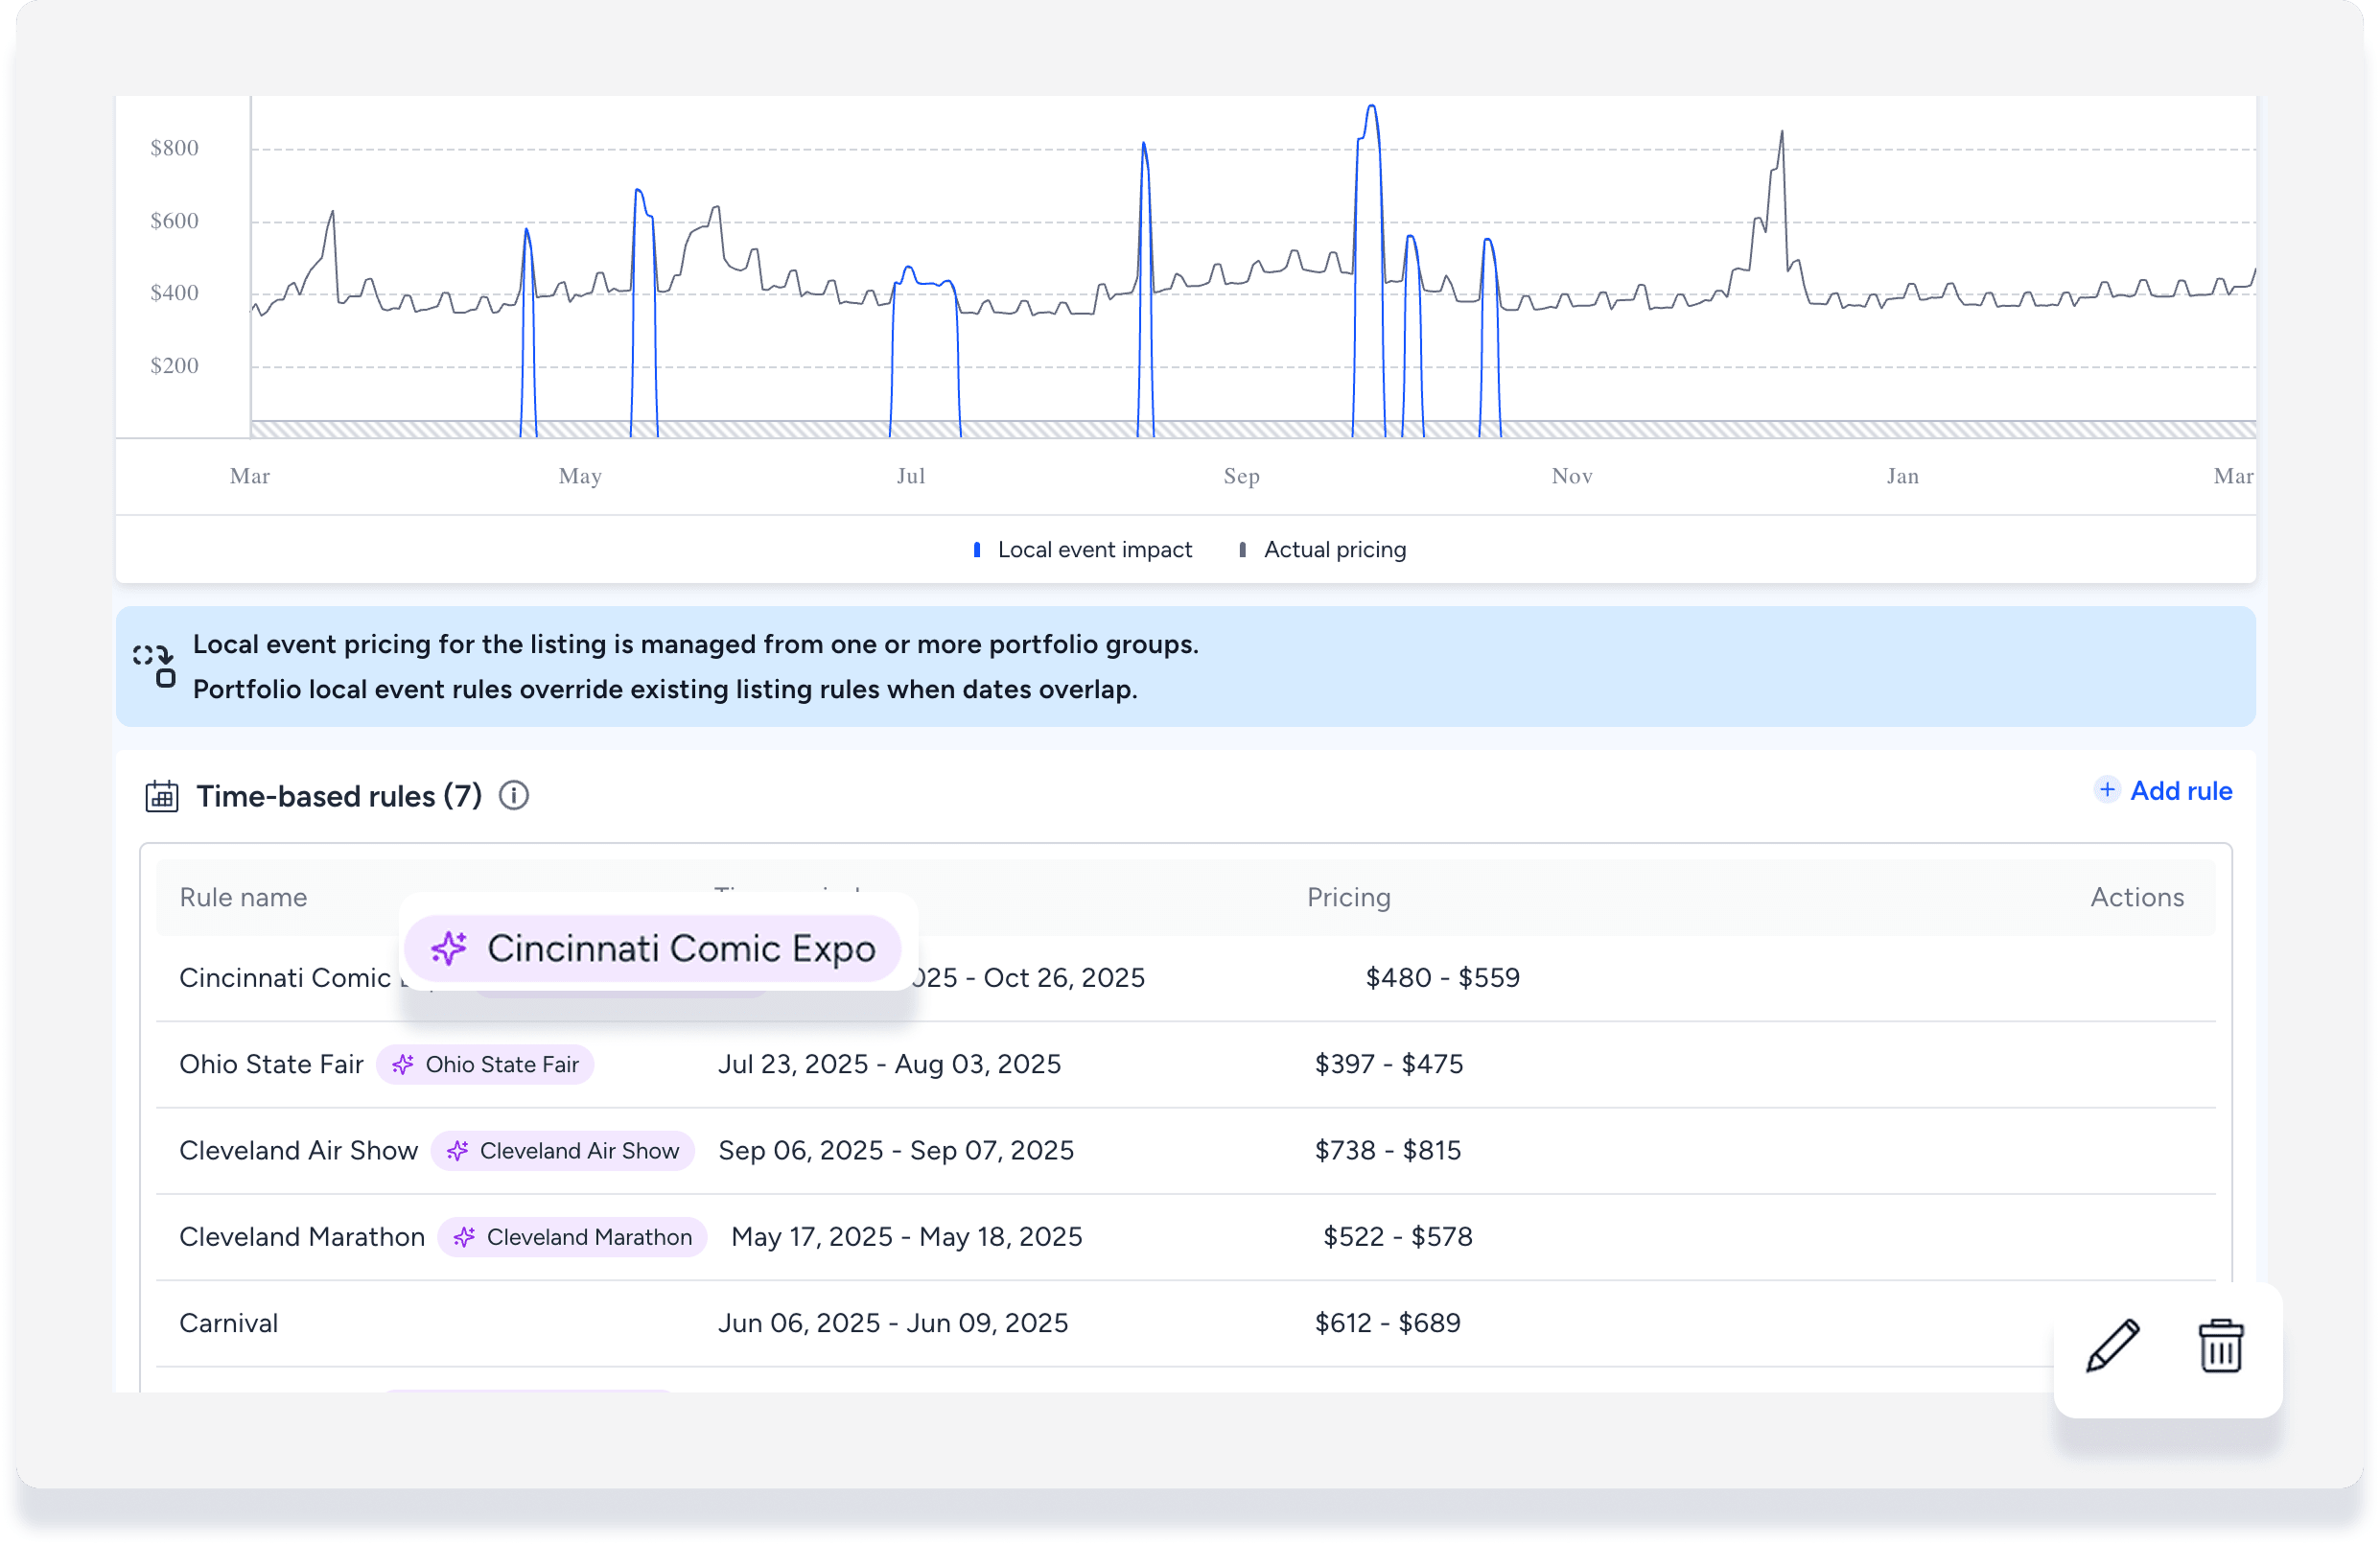This screenshot has height=1545, width=2380.
Task: Click the Pricing column header
Action: [1348, 898]
